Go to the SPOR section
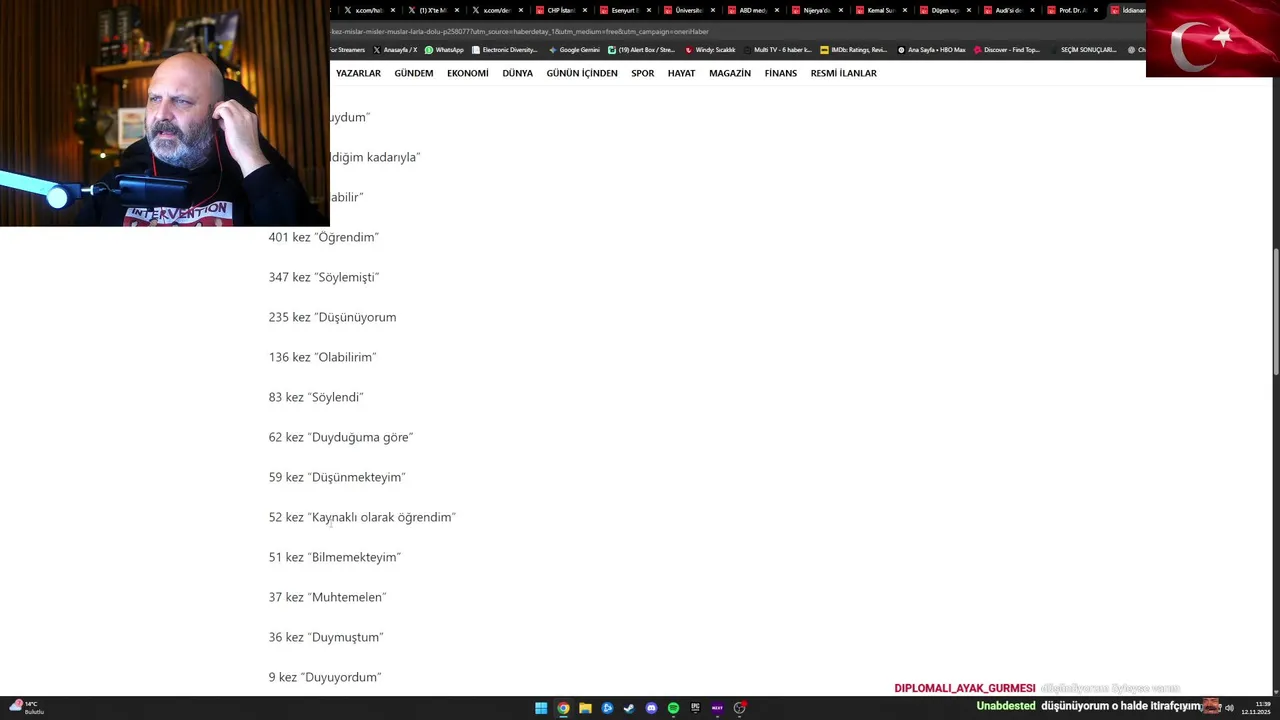 (643, 73)
